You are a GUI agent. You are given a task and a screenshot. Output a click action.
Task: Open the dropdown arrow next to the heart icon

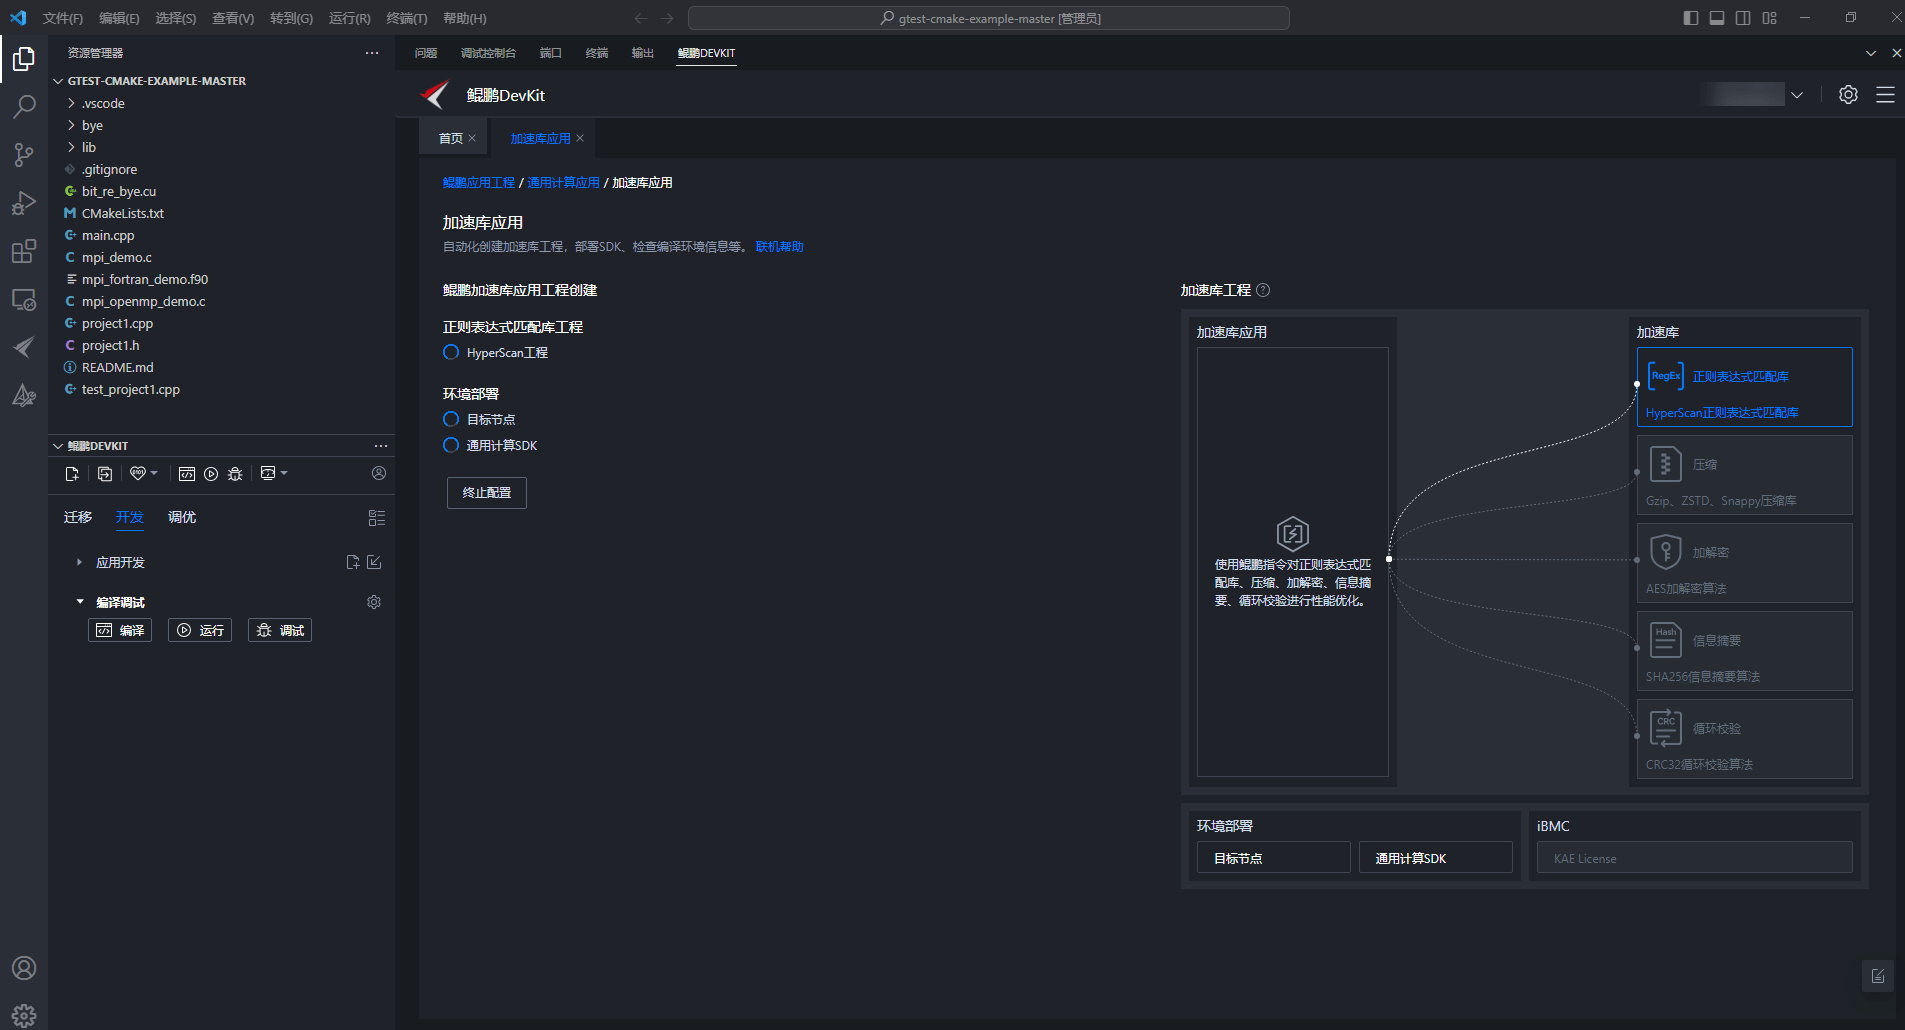coord(154,473)
